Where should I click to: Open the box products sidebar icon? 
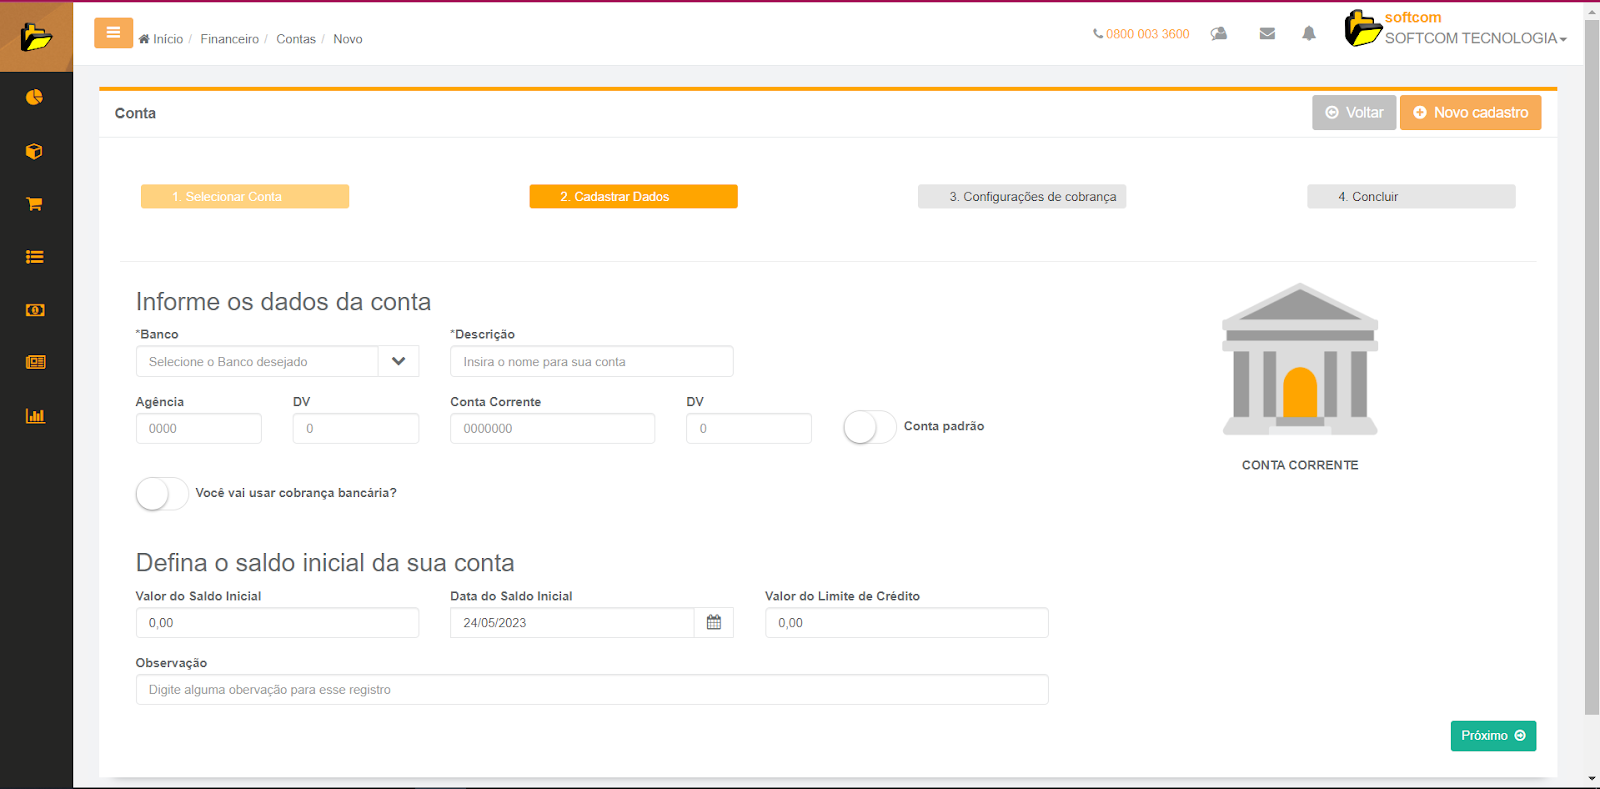pyautogui.click(x=35, y=151)
